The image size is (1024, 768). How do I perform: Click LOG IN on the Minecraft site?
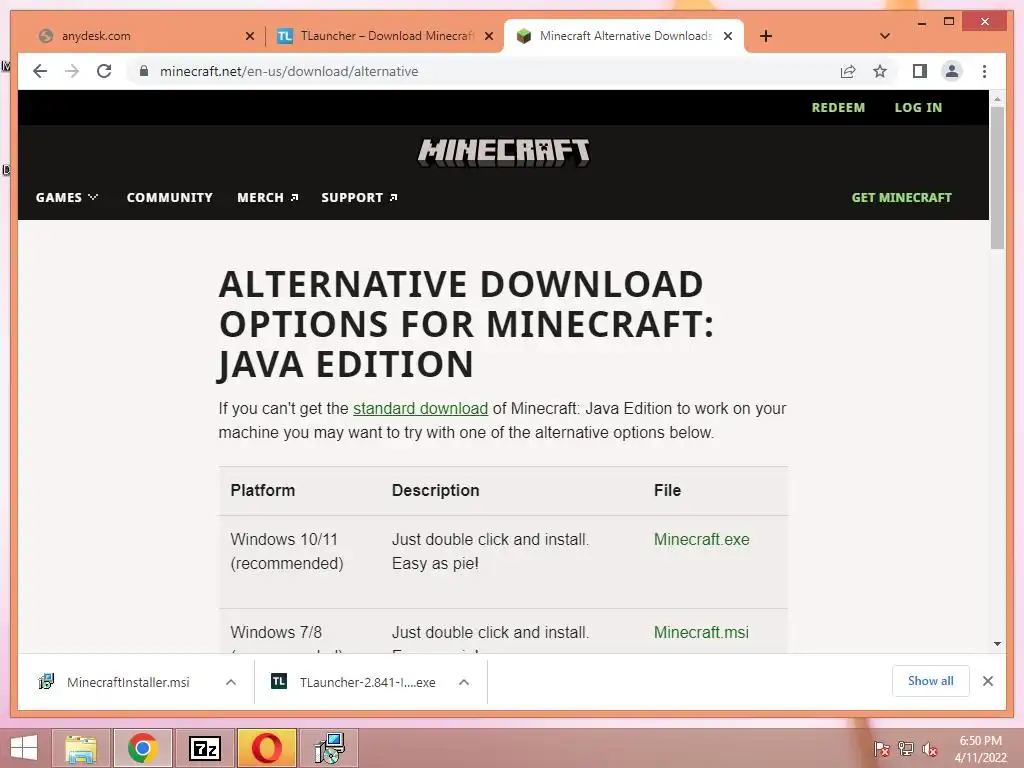click(918, 108)
